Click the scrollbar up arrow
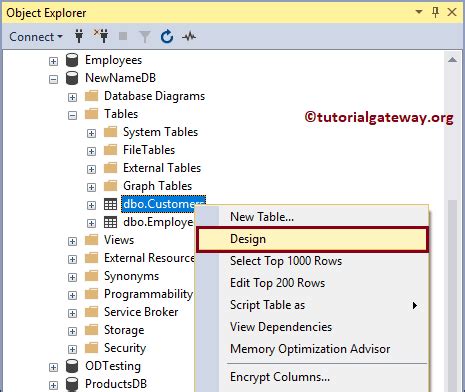Viewport: 465px width, 392px height. click(452, 60)
